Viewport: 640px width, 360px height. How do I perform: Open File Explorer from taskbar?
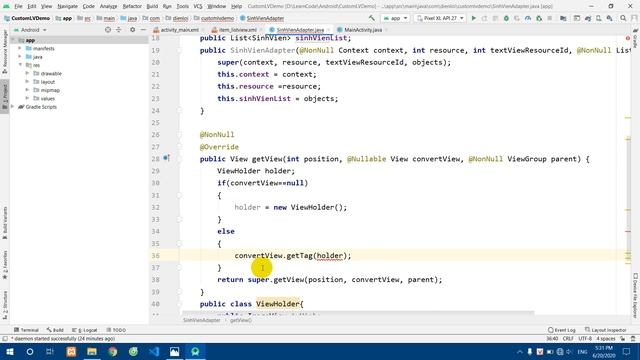pyautogui.click(x=92, y=351)
